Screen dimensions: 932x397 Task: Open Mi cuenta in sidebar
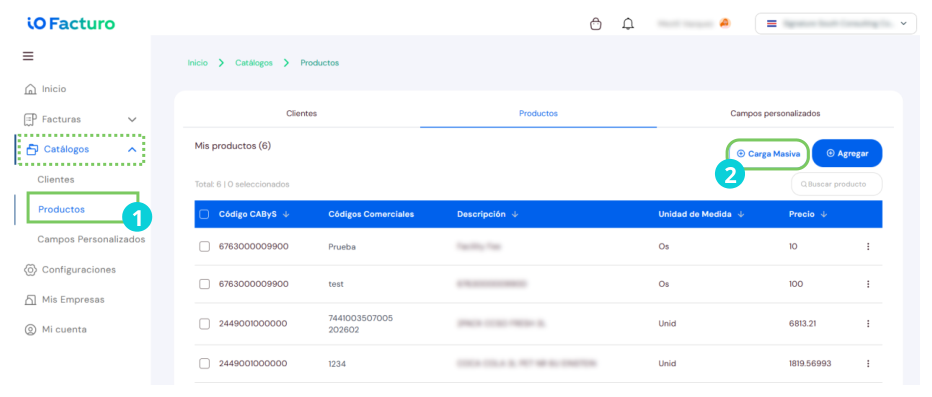tap(55, 329)
